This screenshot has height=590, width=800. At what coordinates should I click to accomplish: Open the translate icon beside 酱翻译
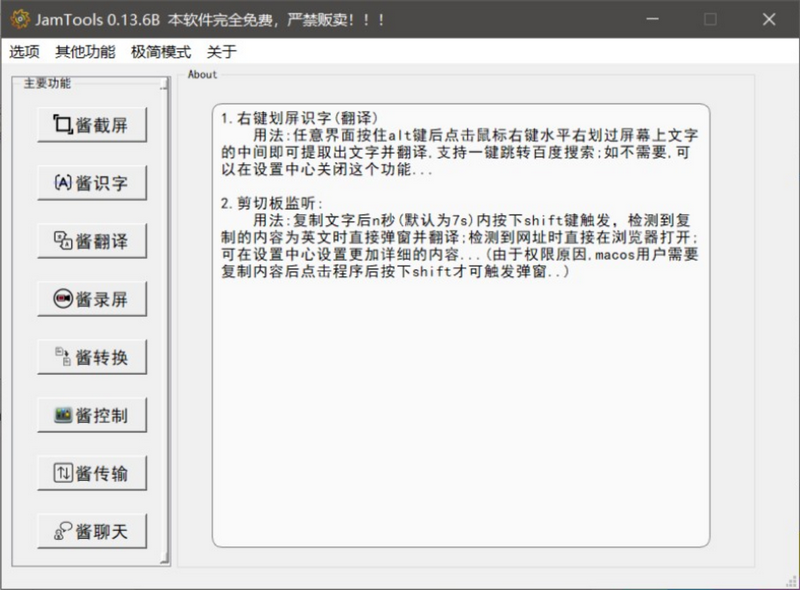coord(62,241)
